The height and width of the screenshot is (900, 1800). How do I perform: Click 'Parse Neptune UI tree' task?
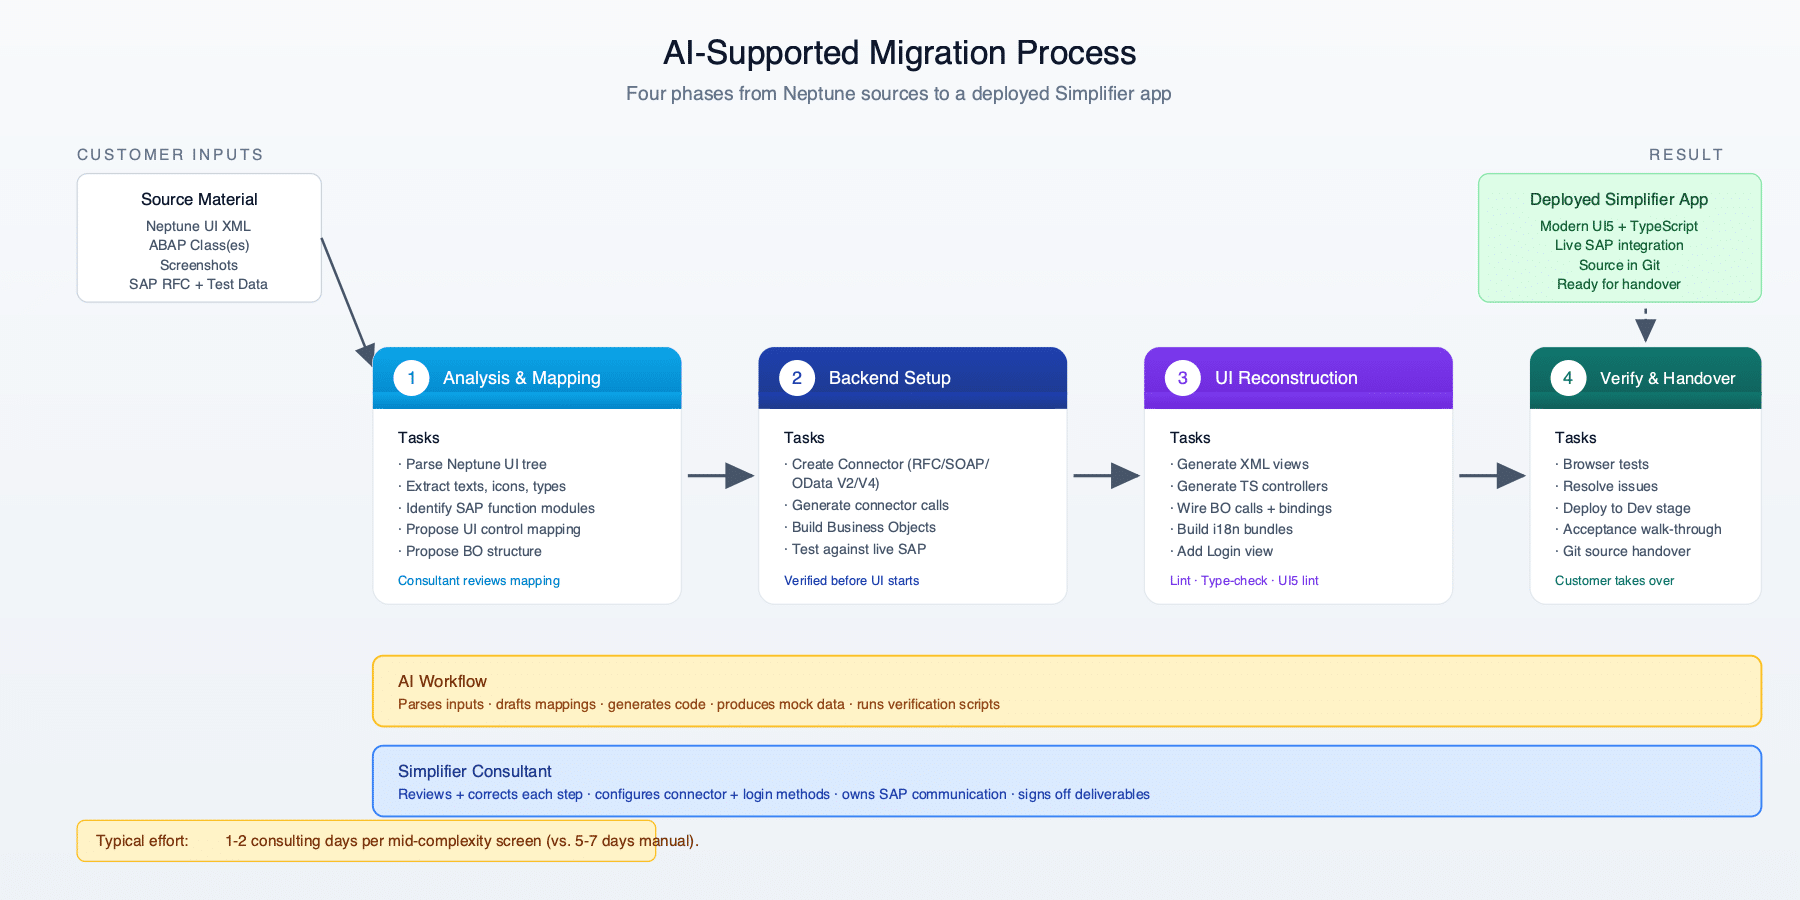tap(473, 464)
